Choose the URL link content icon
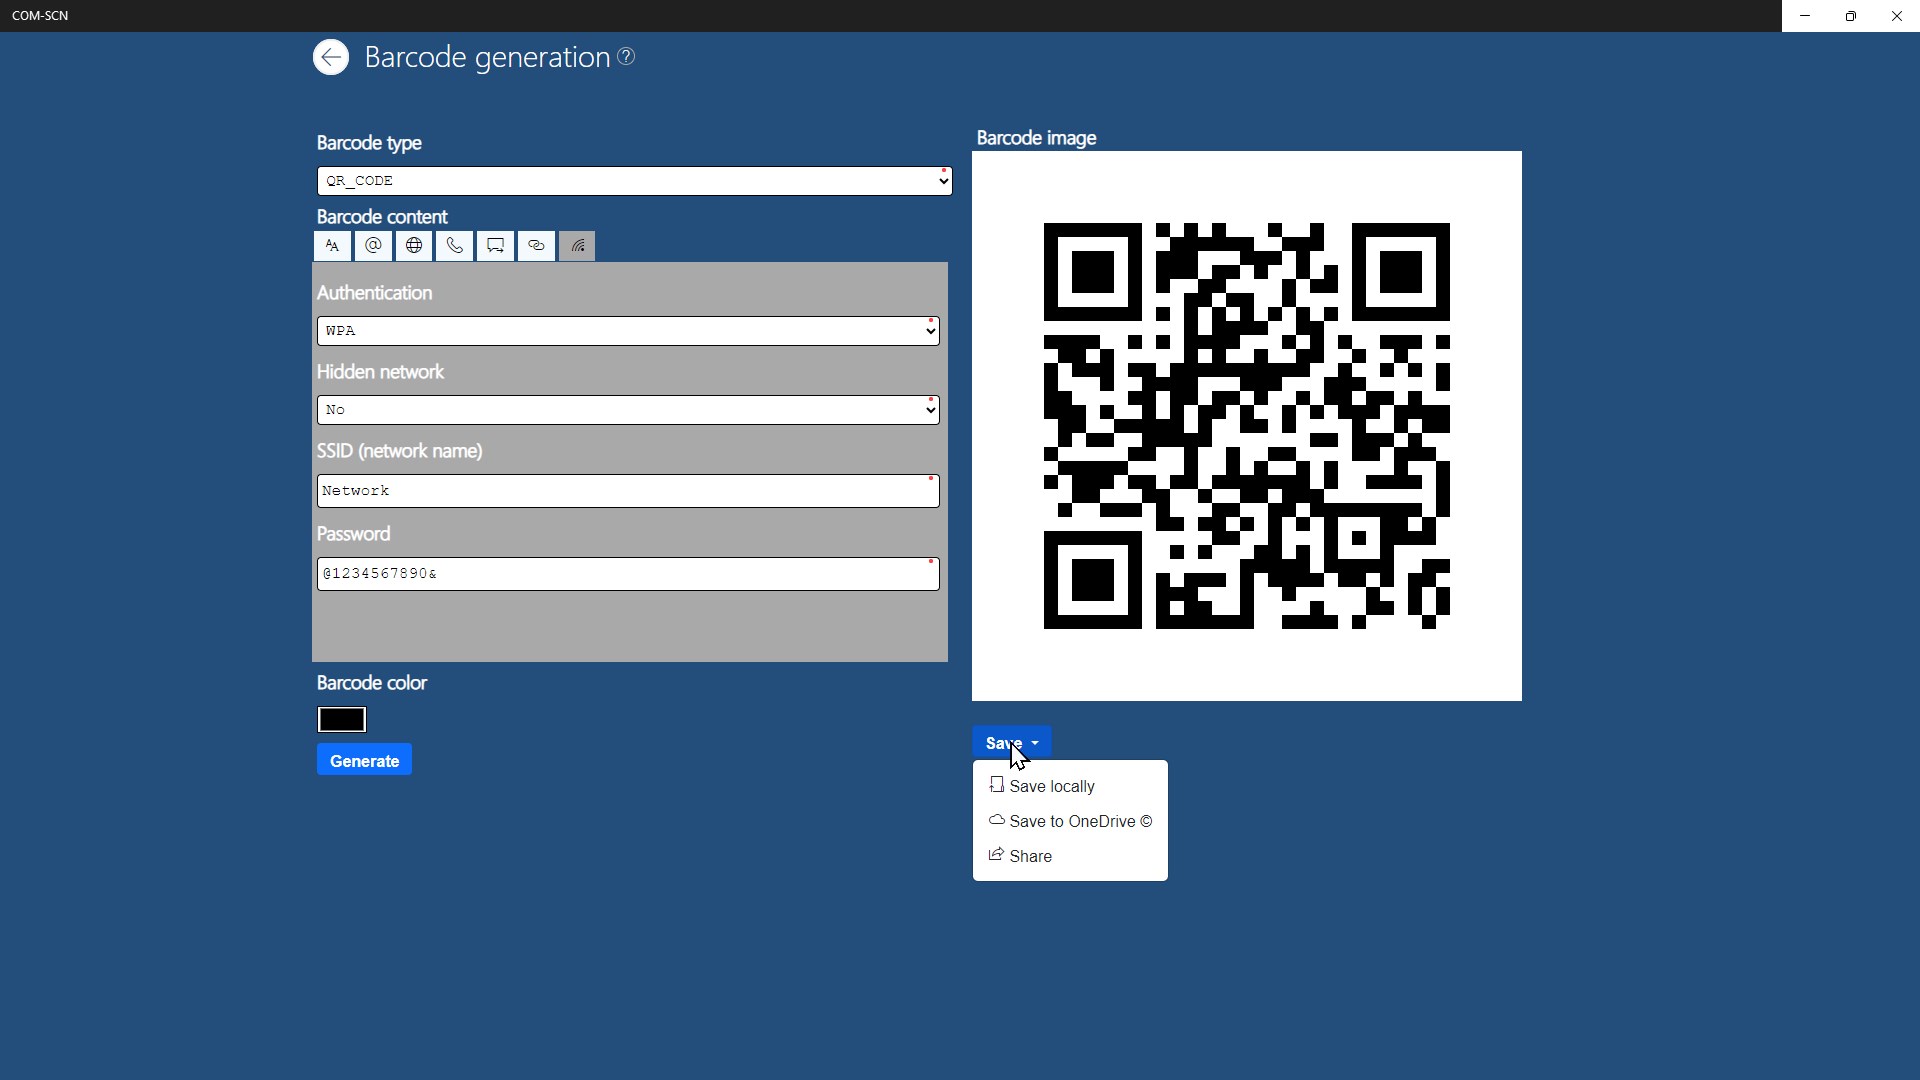This screenshot has height=1080, width=1920. 537,246
